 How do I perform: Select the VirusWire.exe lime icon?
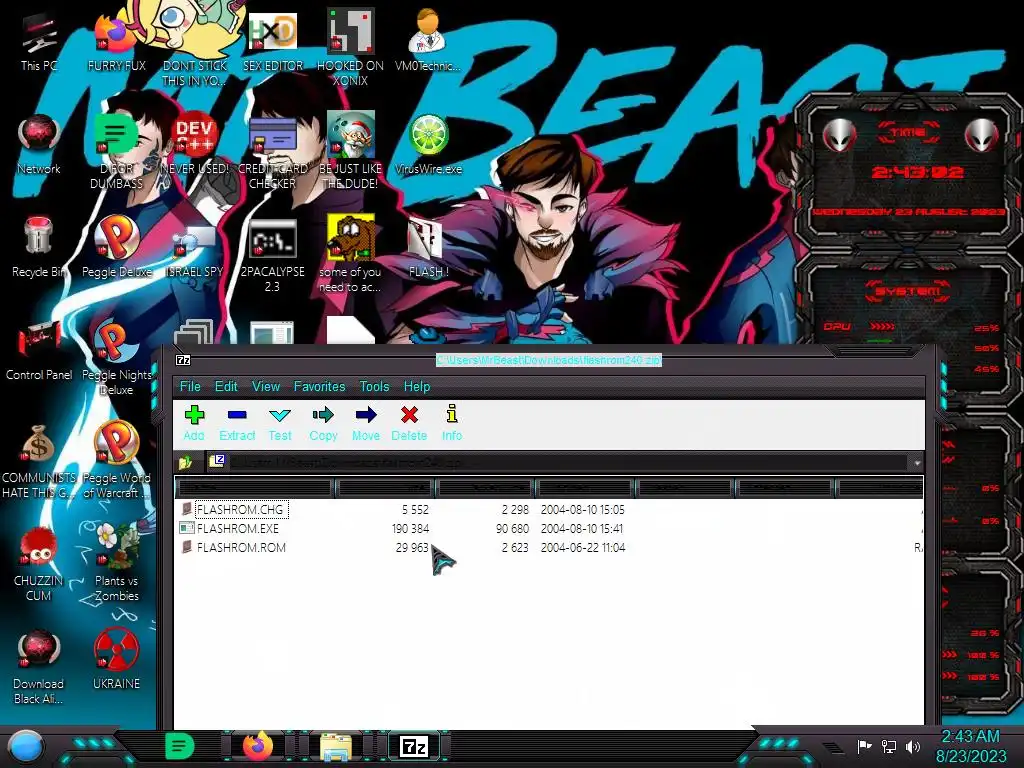[x=428, y=145]
